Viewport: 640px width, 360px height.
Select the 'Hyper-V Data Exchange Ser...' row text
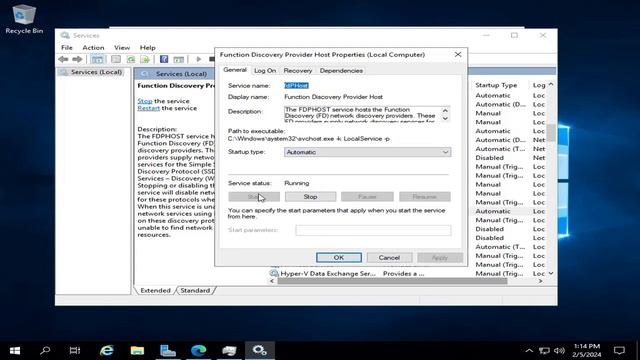tap(328, 273)
